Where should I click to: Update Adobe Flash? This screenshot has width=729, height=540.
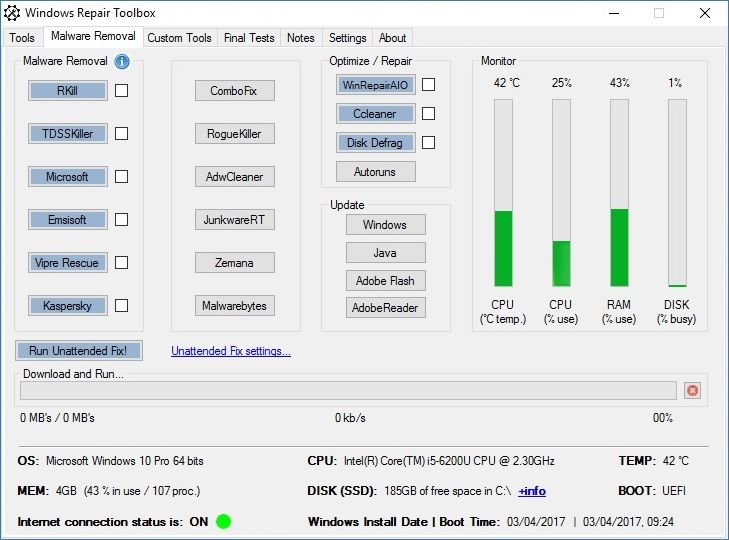coord(385,280)
